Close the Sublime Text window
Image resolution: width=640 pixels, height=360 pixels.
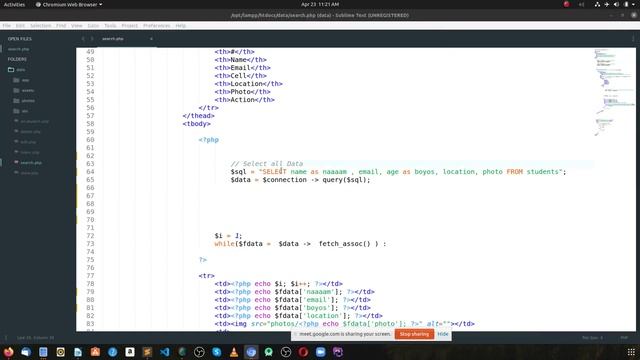pos(634,15)
